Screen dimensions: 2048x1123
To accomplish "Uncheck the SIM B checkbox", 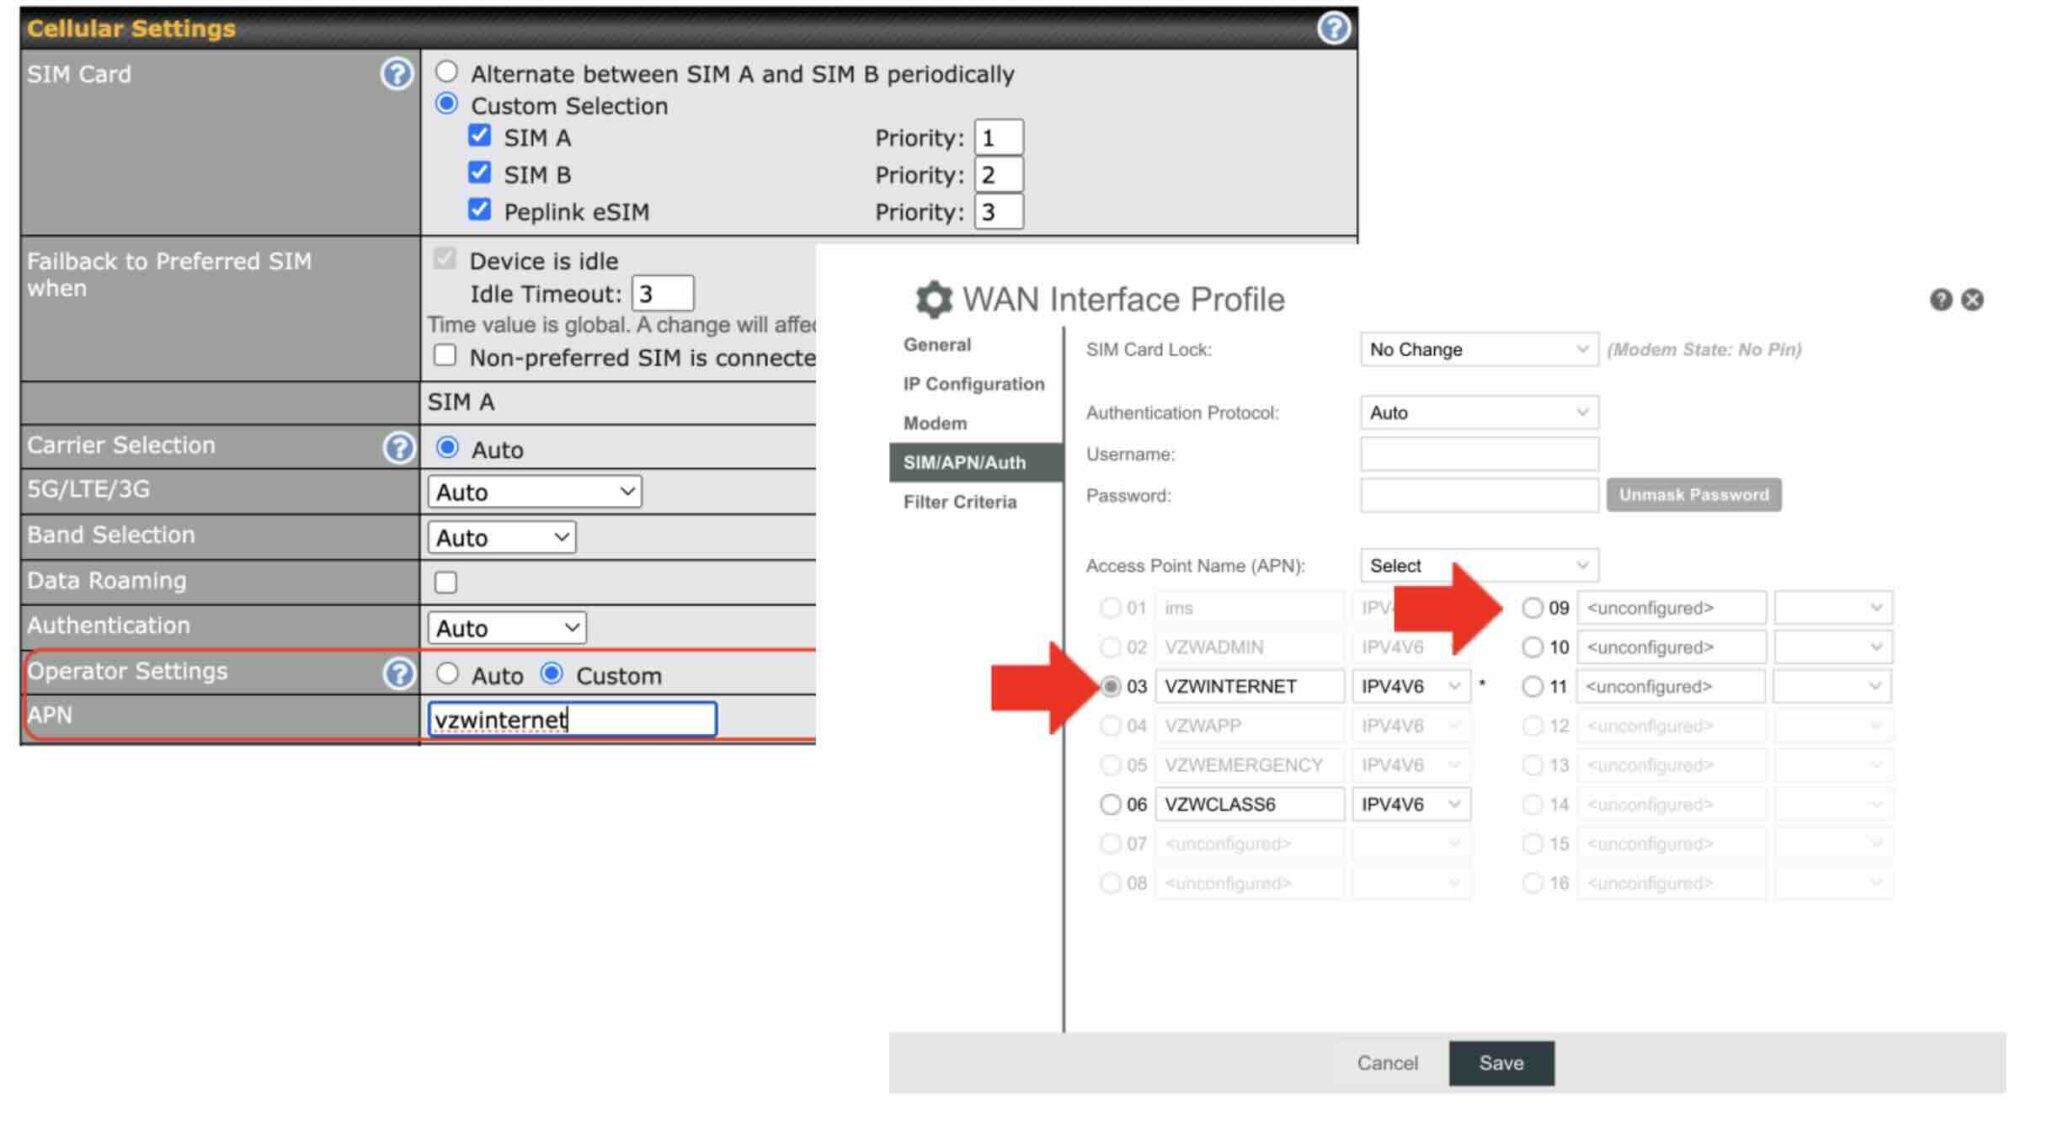I will coord(480,173).
